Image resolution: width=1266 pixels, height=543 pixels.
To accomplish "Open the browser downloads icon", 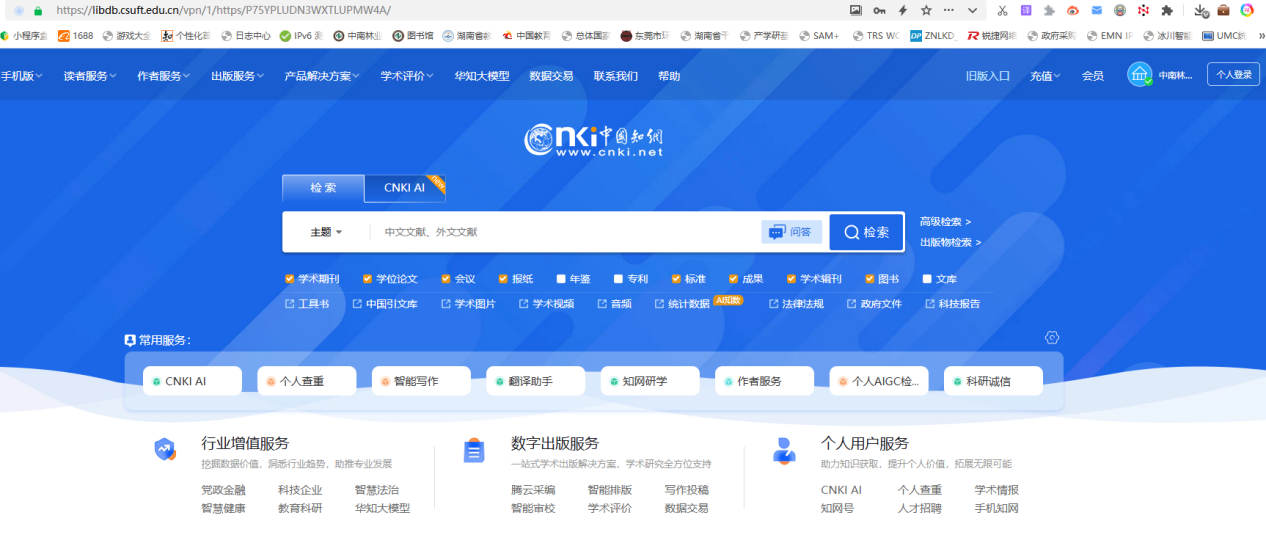I will click(x=1201, y=10).
